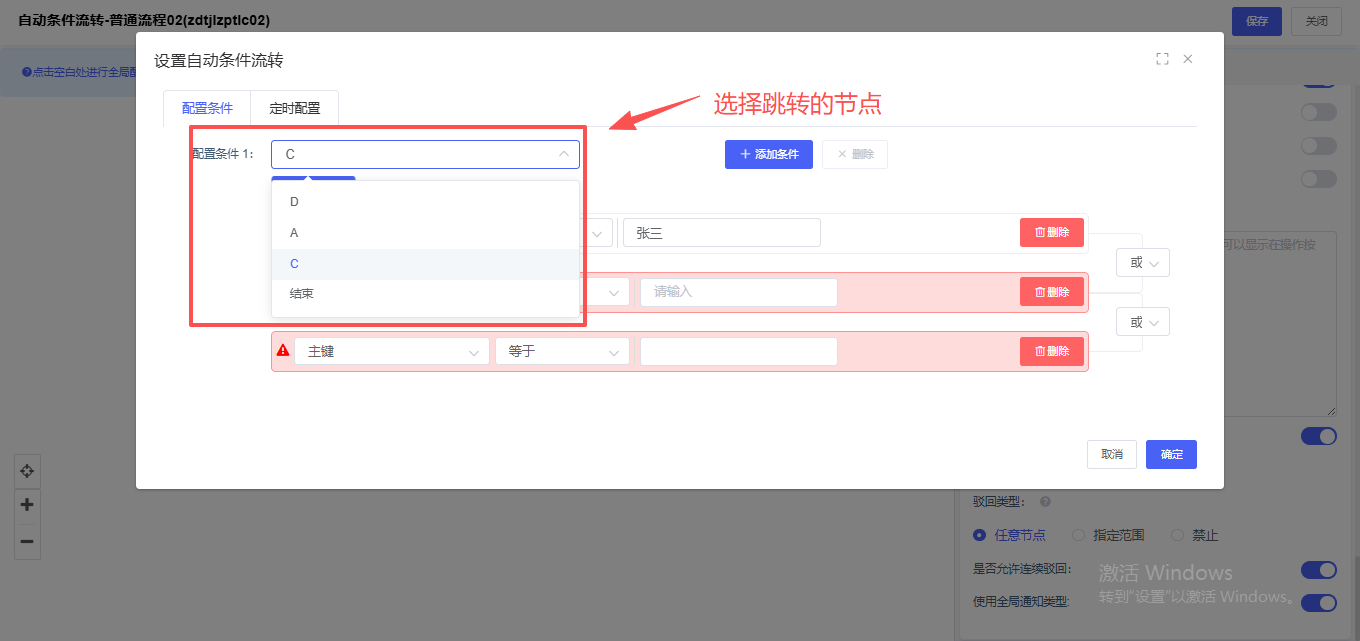Click the 添加条件 button
Screen dimensions: 1360x641
tap(768, 154)
